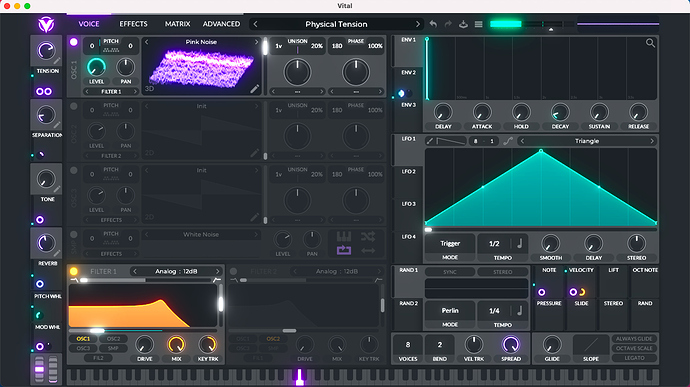
Task: Click the Reverb macro edit pencil
Action: (x=57, y=254)
